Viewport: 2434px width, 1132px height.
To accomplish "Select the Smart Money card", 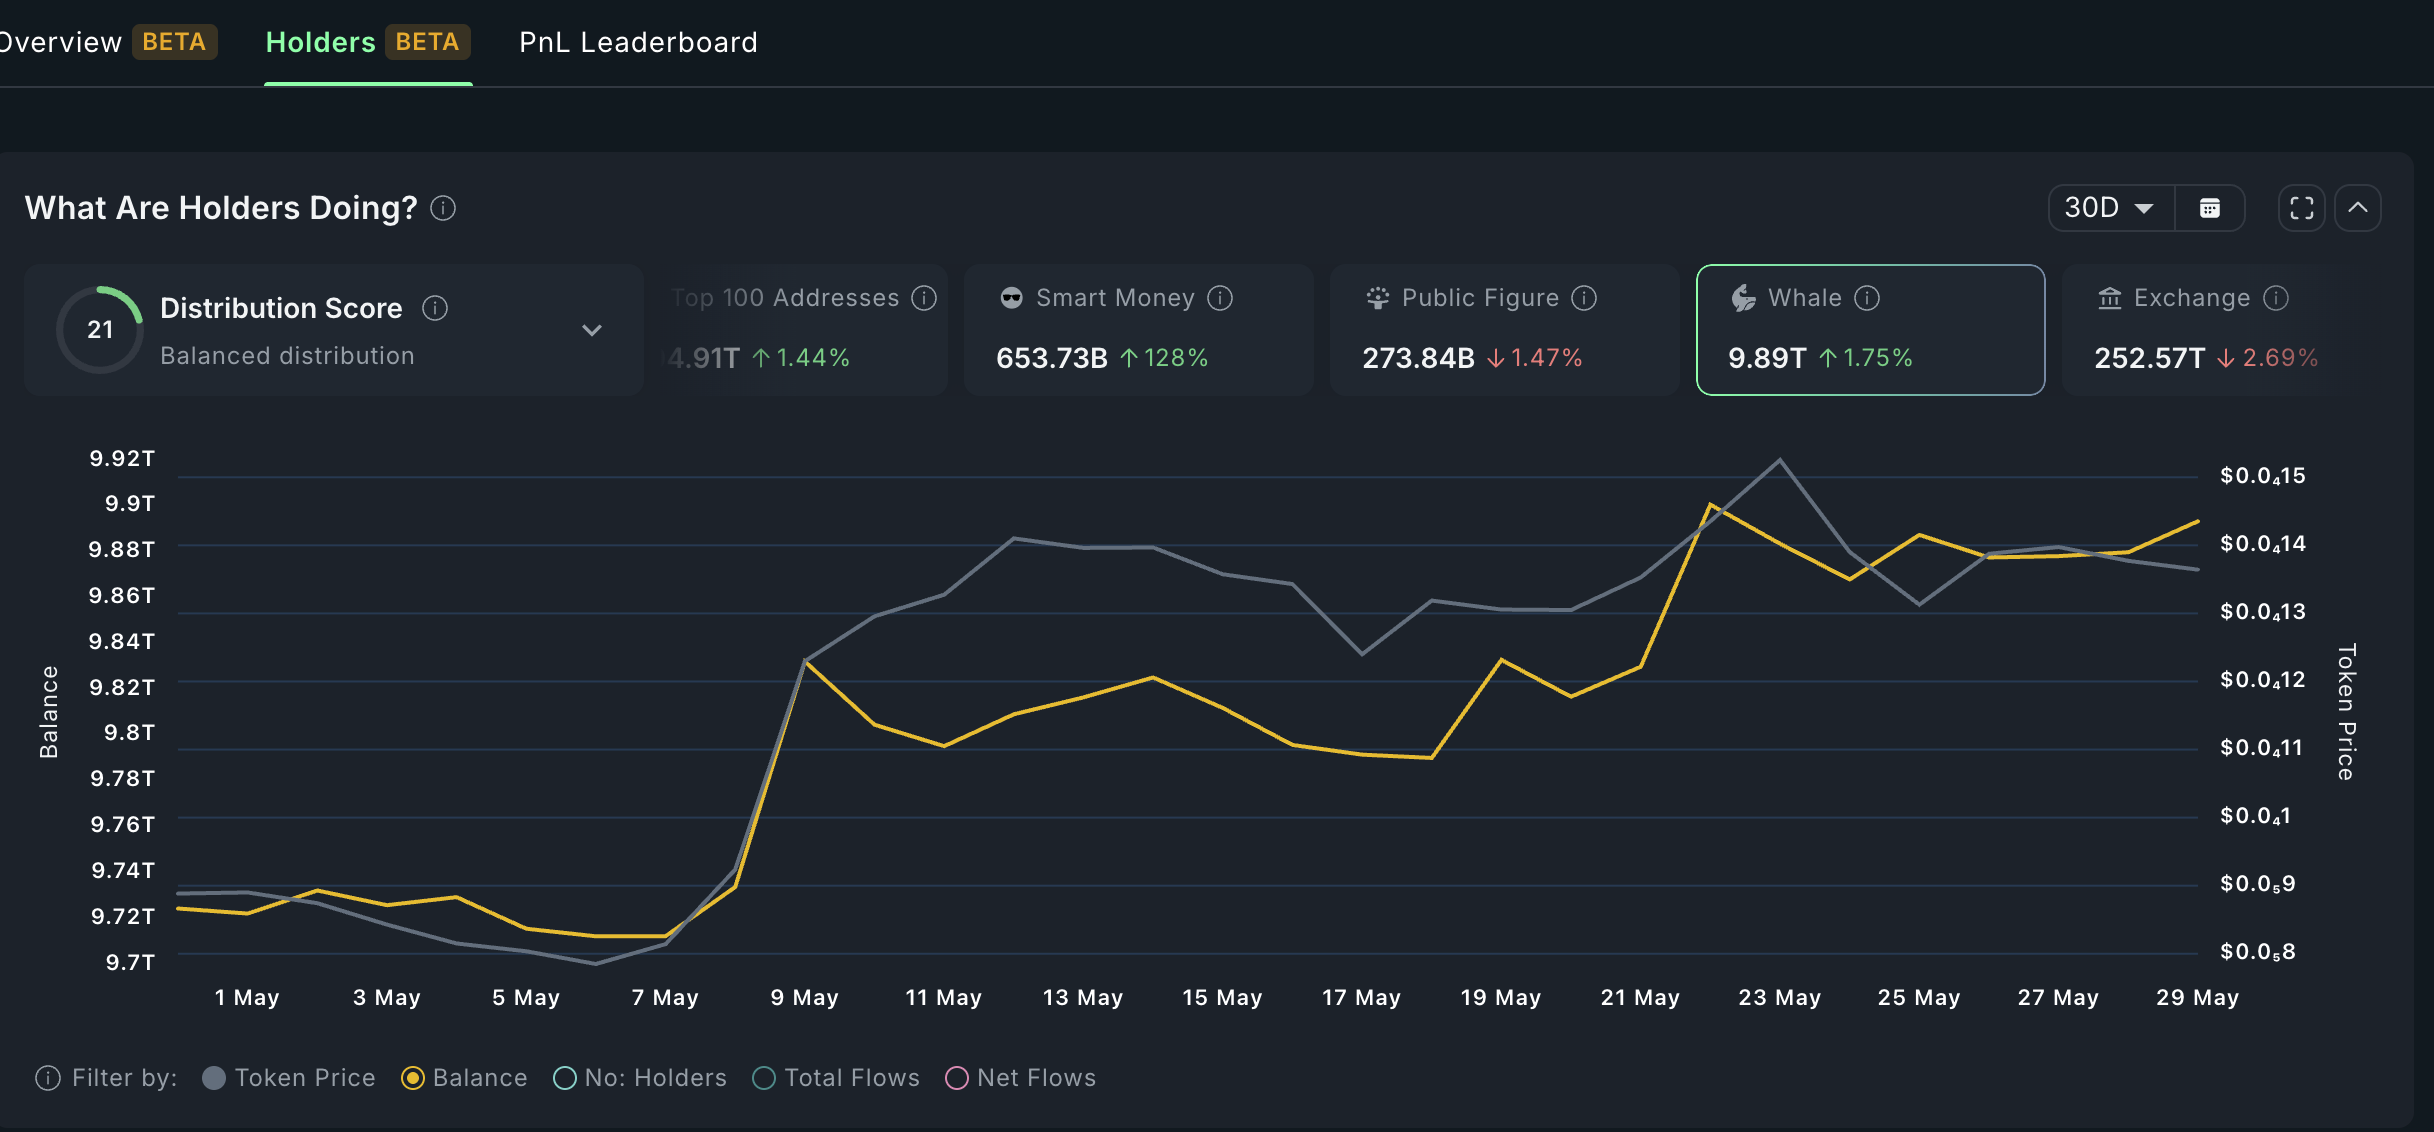I will [1138, 330].
